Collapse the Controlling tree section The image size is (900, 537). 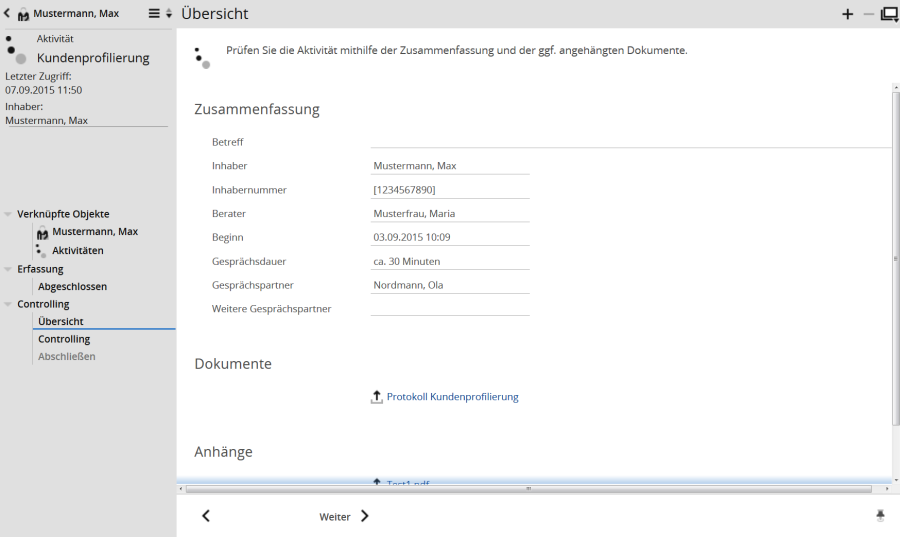click(x=9, y=304)
